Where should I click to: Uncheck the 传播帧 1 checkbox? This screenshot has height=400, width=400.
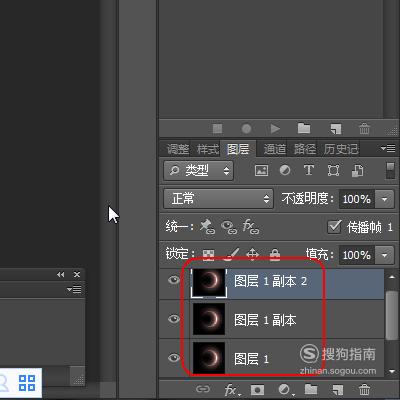pyautogui.click(x=334, y=227)
